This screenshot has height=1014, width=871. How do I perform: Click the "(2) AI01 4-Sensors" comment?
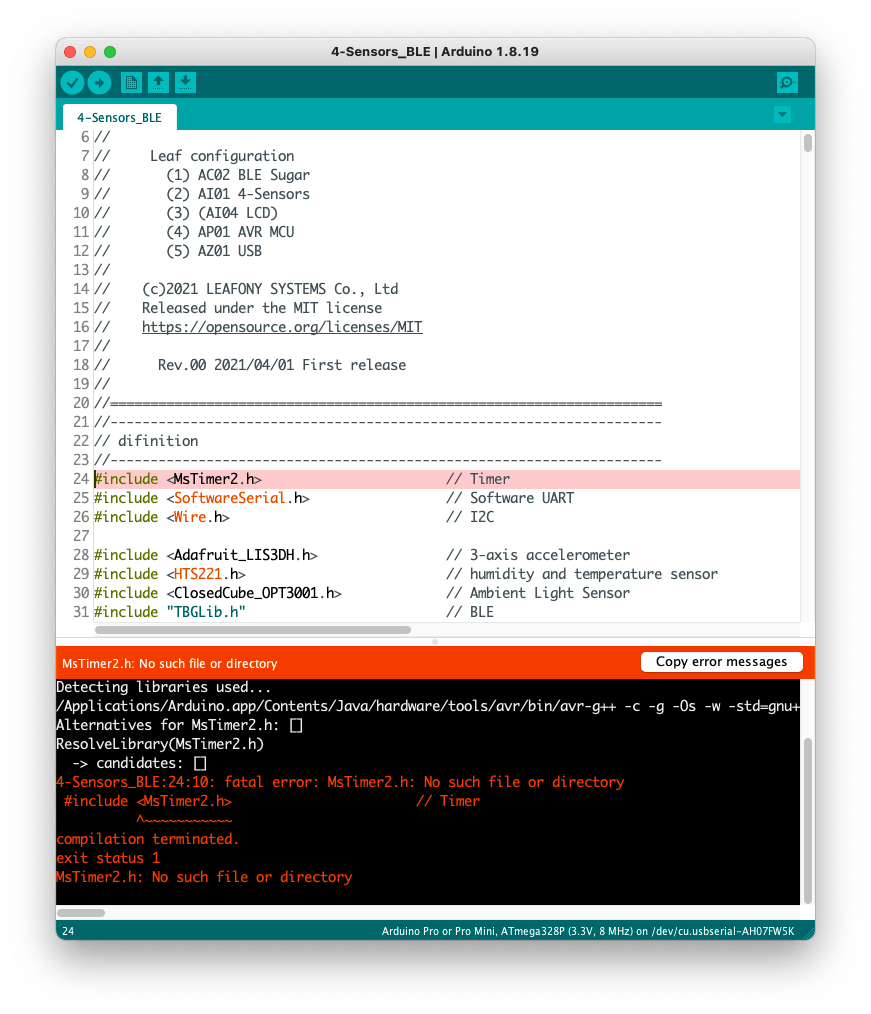click(x=238, y=194)
